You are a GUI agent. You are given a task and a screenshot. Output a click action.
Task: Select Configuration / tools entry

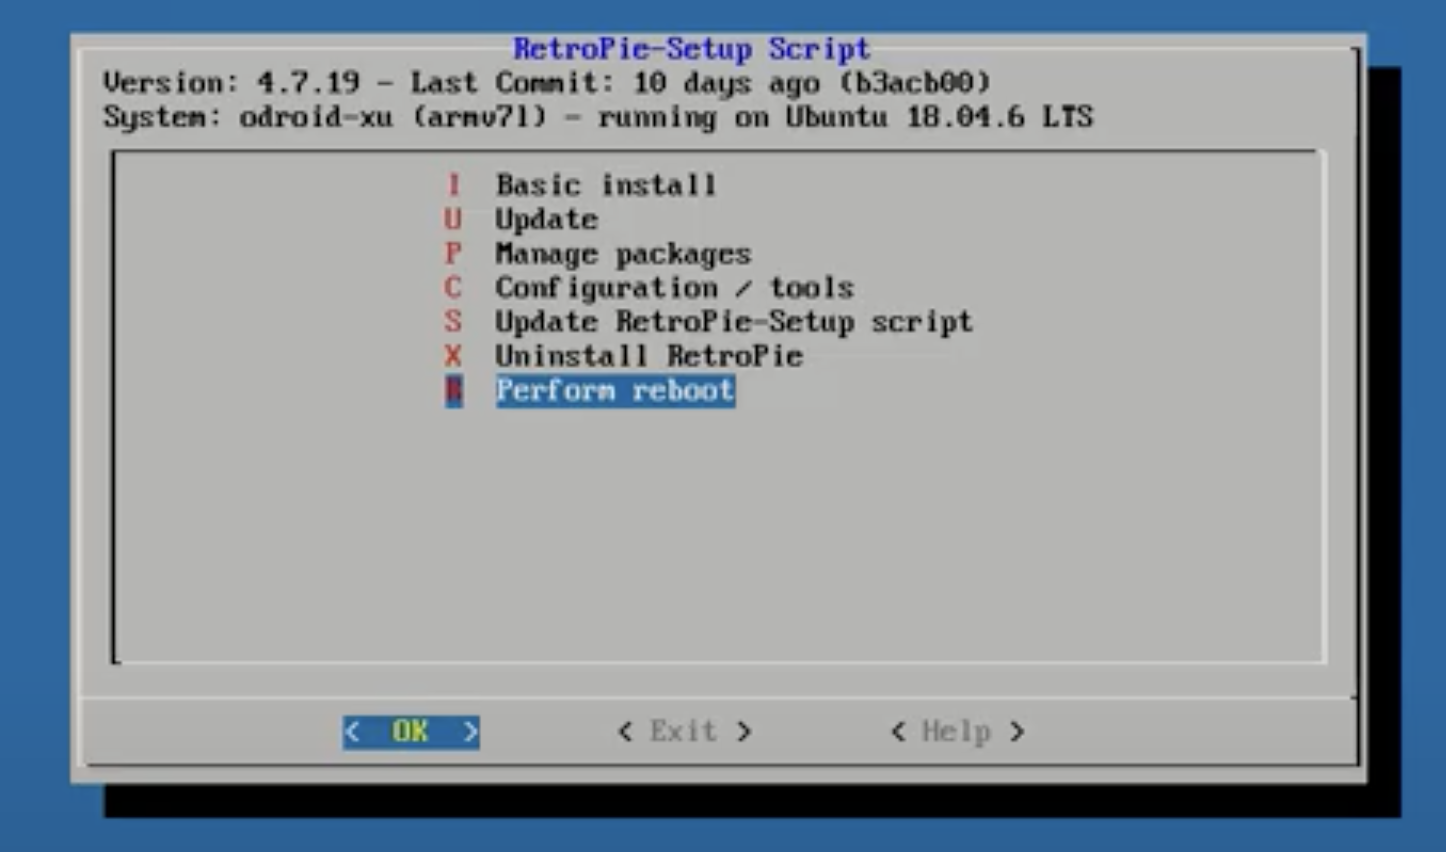tap(675, 288)
